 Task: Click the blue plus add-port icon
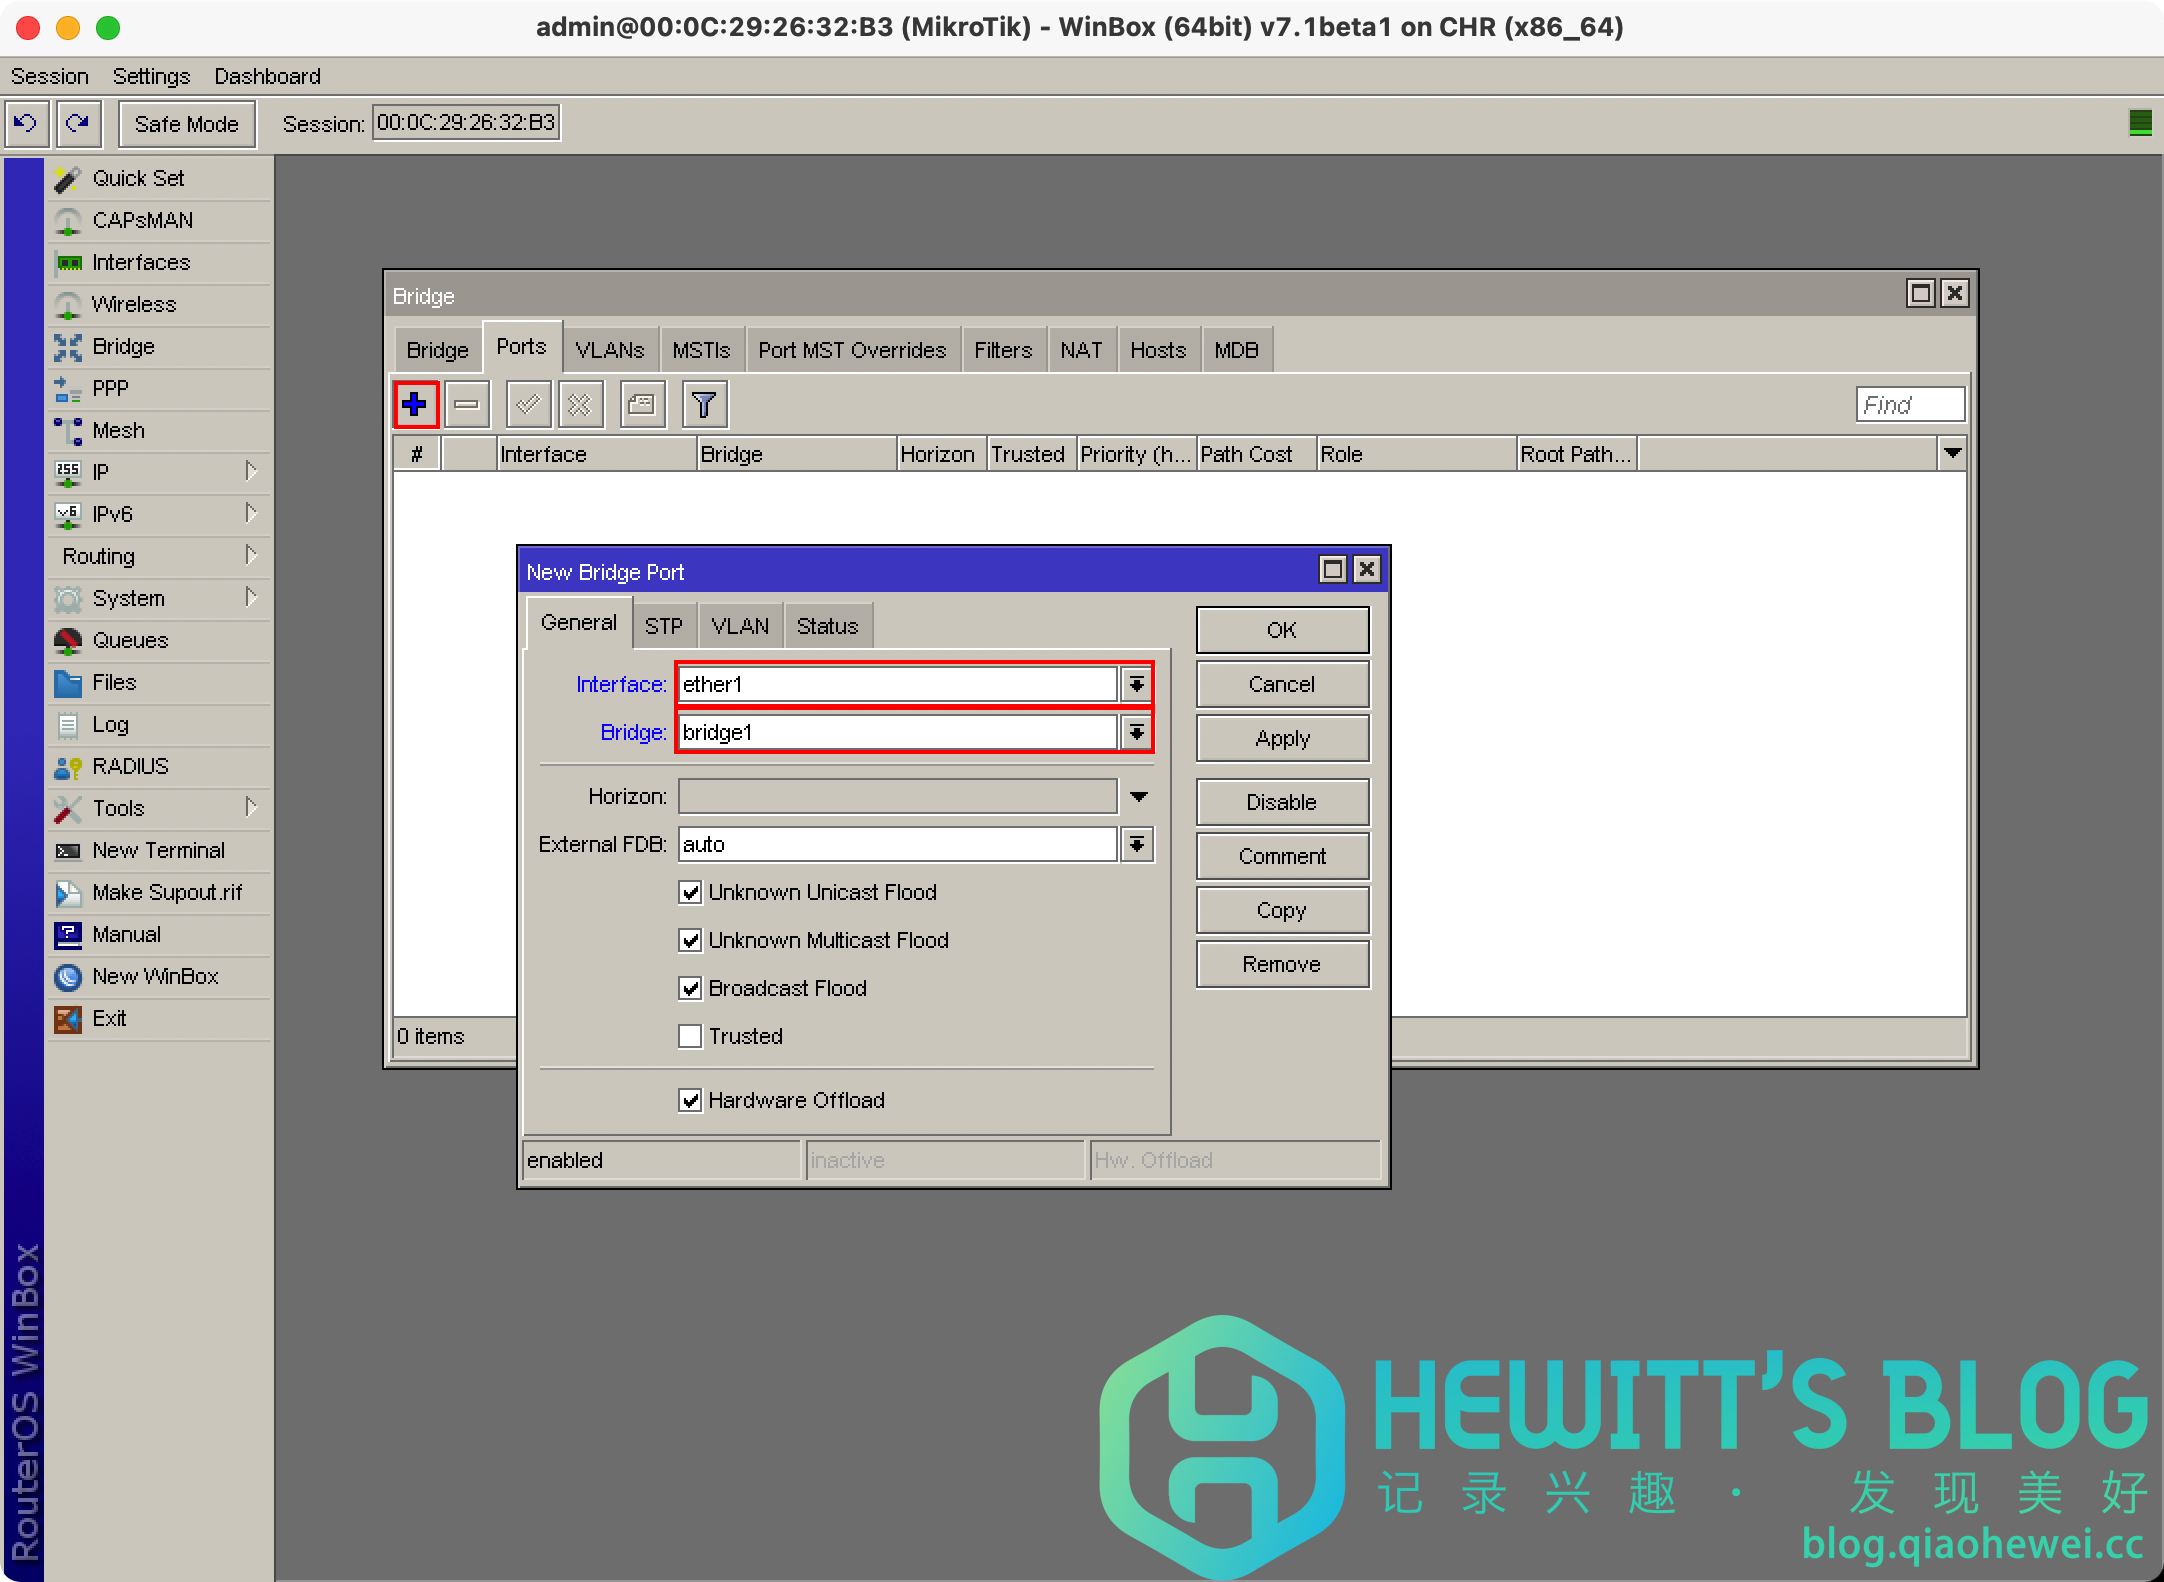coord(415,405)
